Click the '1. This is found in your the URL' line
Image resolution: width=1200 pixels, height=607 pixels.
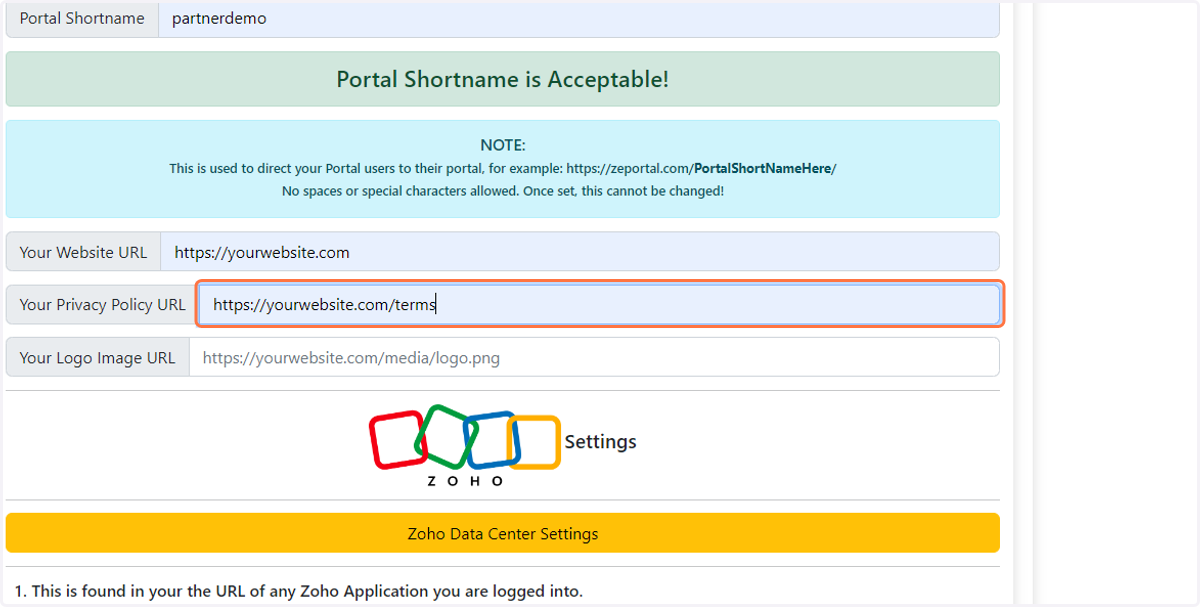[x=299, y=591]
